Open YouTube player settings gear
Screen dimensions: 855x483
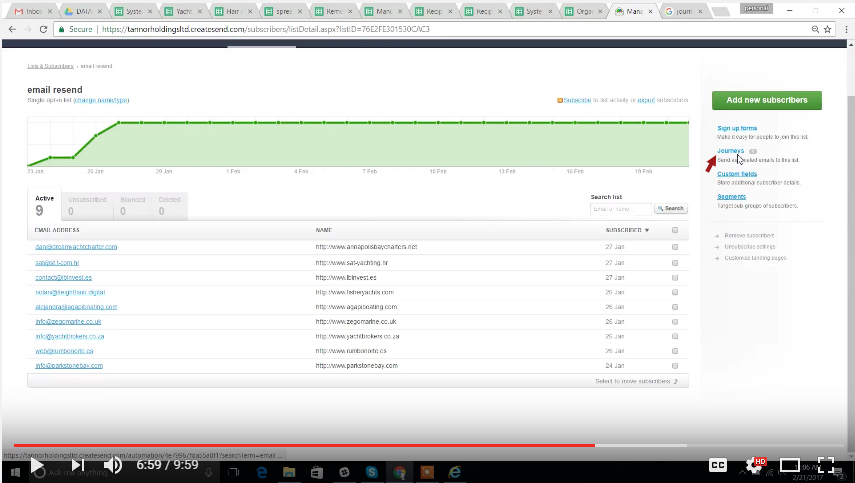tap(754, 465)
